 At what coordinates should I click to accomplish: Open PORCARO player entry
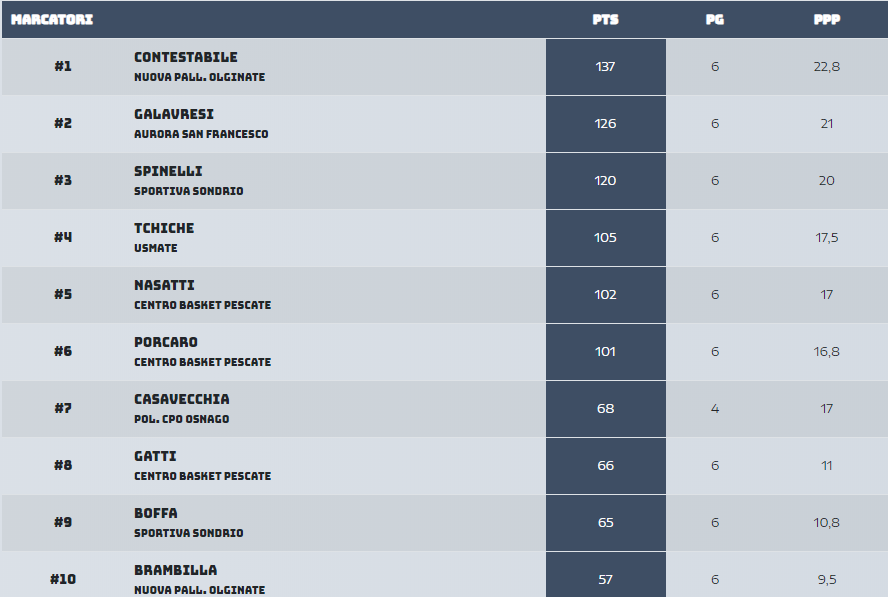tap(166, 342)
